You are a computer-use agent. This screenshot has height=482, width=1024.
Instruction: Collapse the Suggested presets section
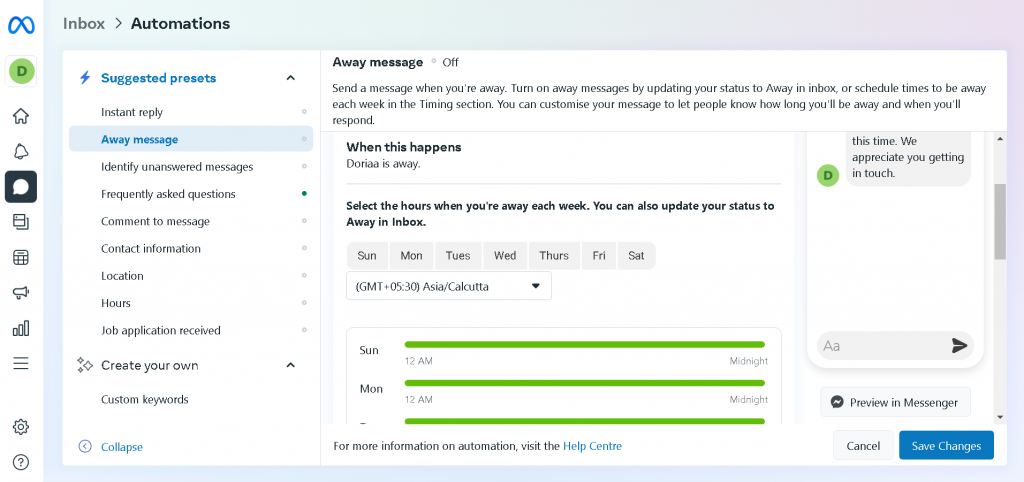pyautogui.click(x=291, y=78)
